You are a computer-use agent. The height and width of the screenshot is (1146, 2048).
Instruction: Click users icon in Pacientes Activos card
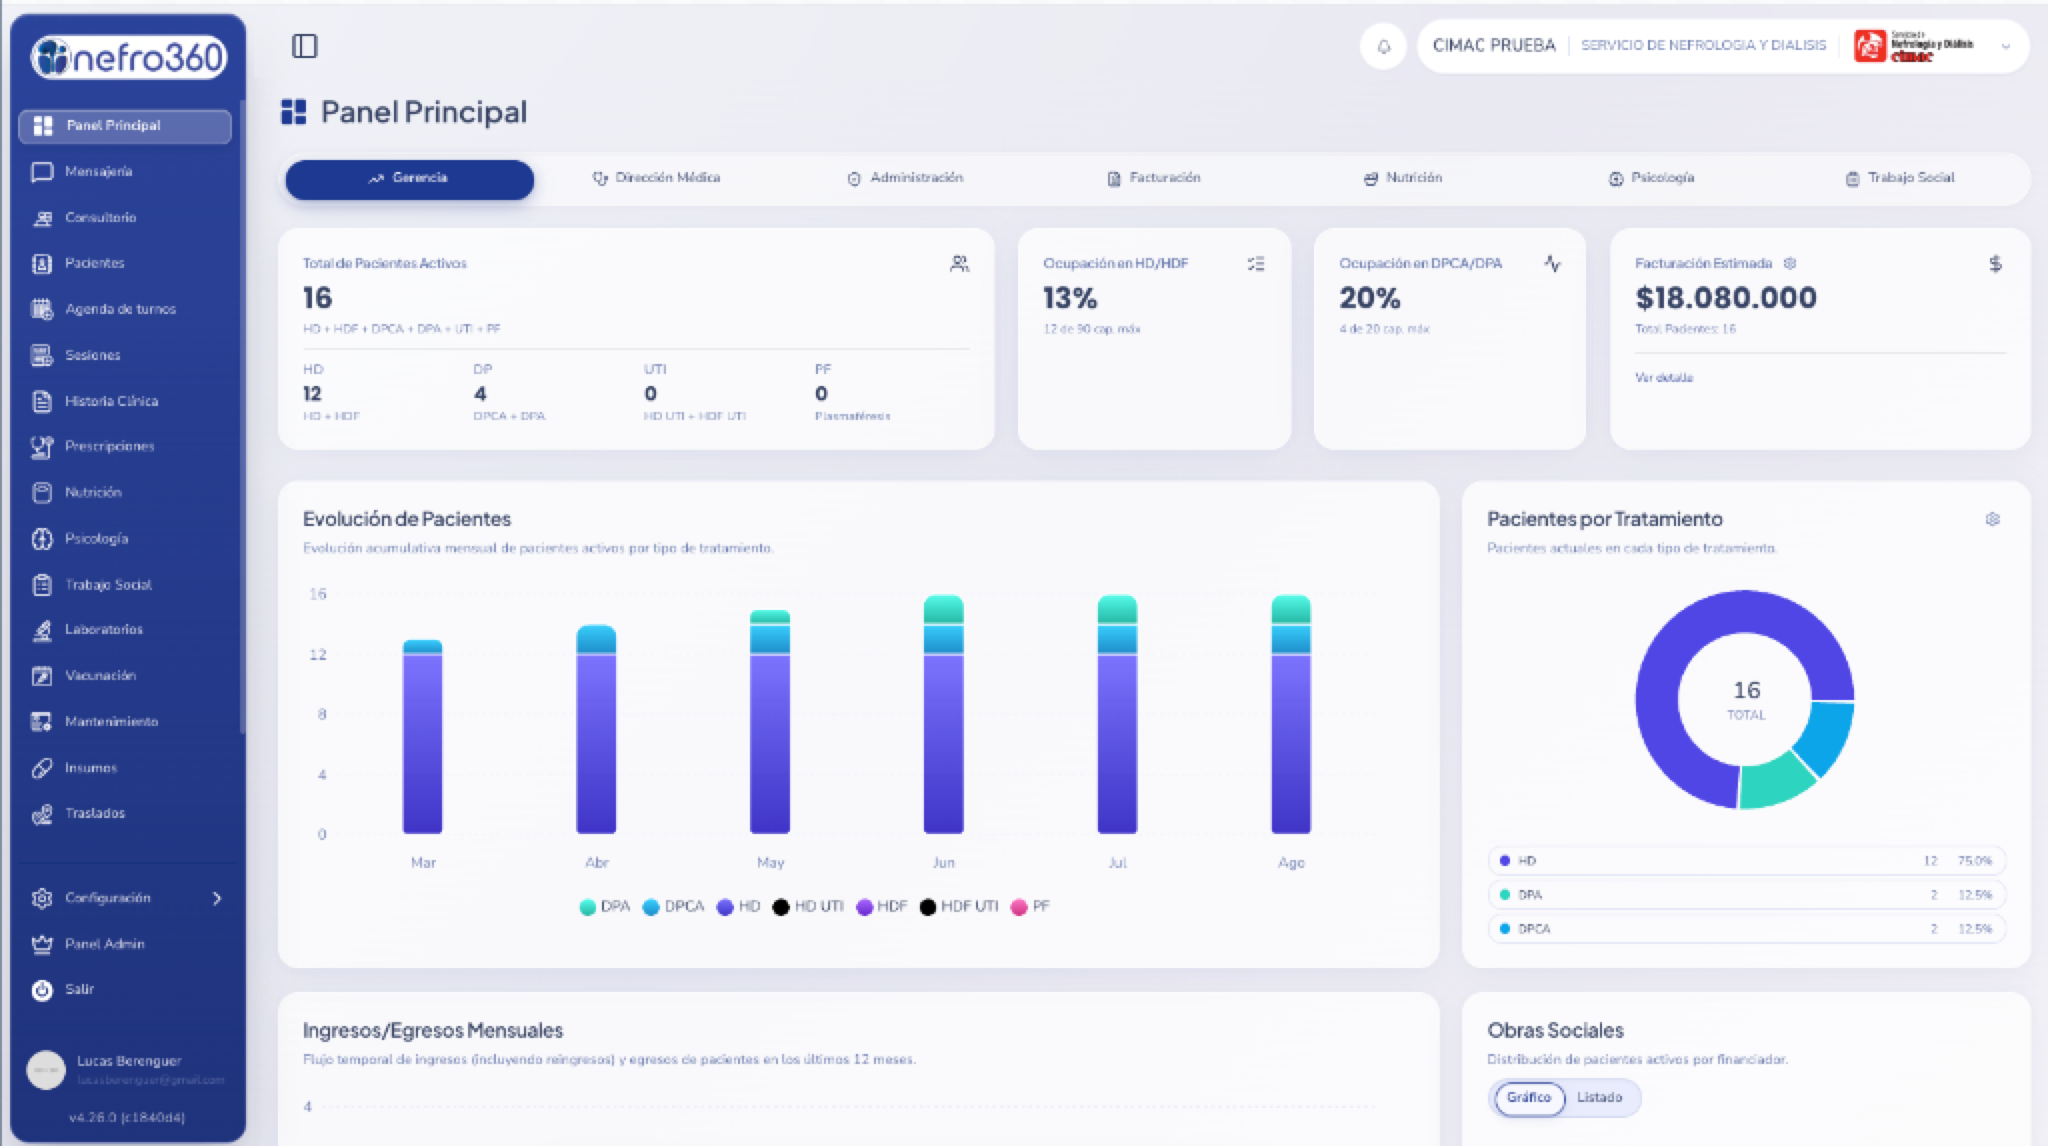959,264
